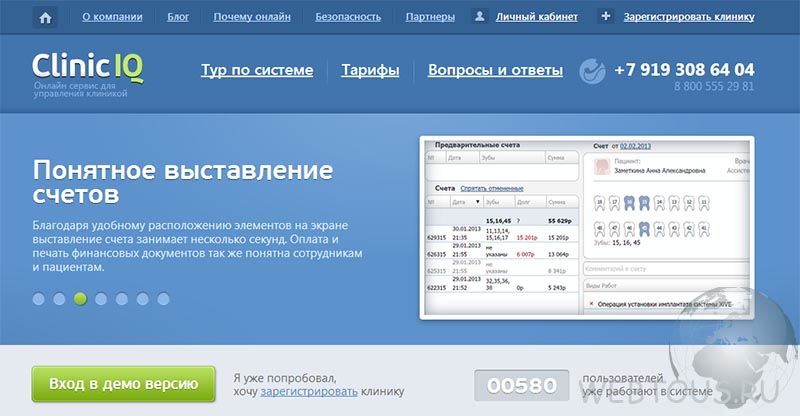The image size is (800, 416).
Task: Open Тур по системе
Action: [x=257, y=70]
